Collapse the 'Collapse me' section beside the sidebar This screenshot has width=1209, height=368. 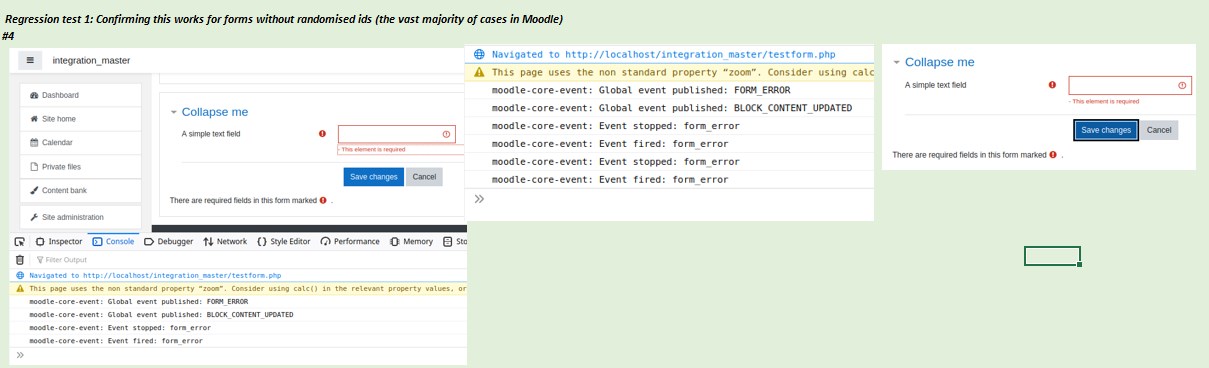point(208,112)
